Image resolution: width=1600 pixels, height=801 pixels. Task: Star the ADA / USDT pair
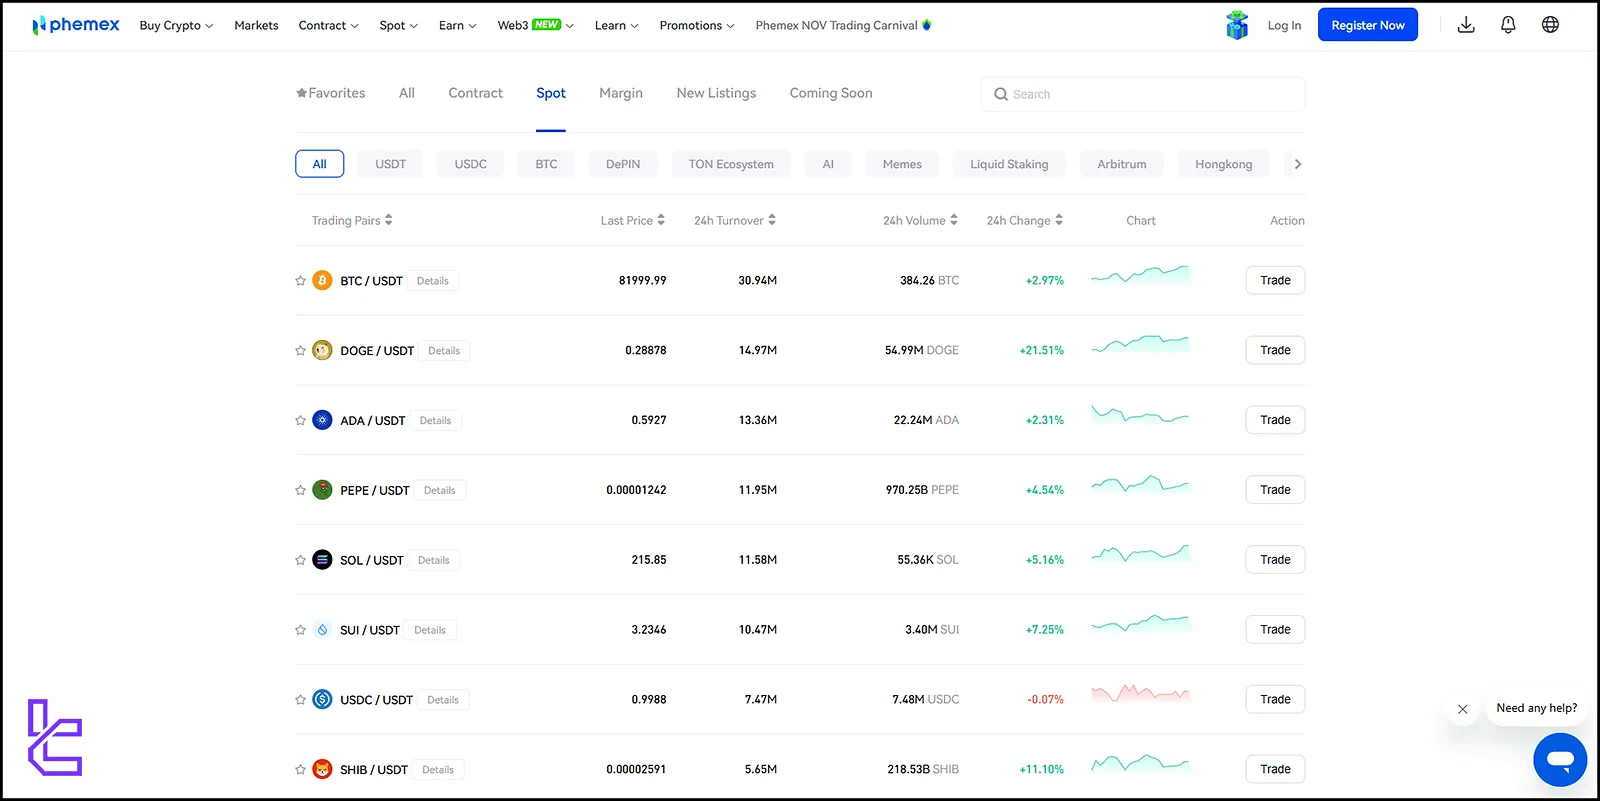(300, 421)
